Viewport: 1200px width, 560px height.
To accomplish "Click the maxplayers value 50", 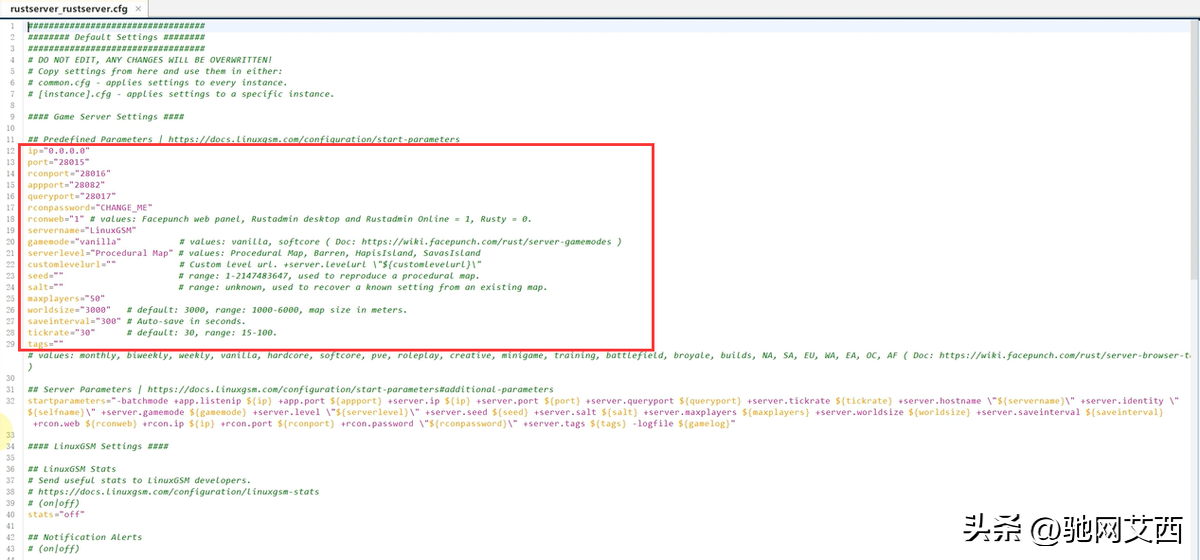I will click(95, 298).
